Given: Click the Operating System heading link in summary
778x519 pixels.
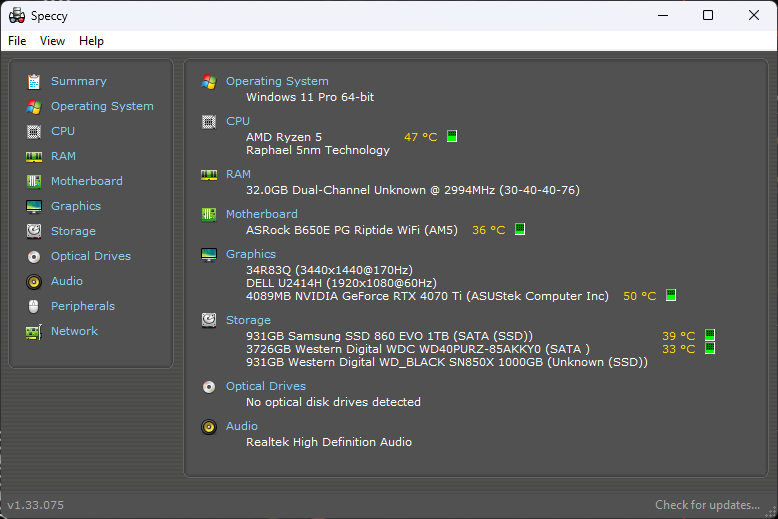Looking at the screenshot, I should pyautogui.click(x=277, y=81).
